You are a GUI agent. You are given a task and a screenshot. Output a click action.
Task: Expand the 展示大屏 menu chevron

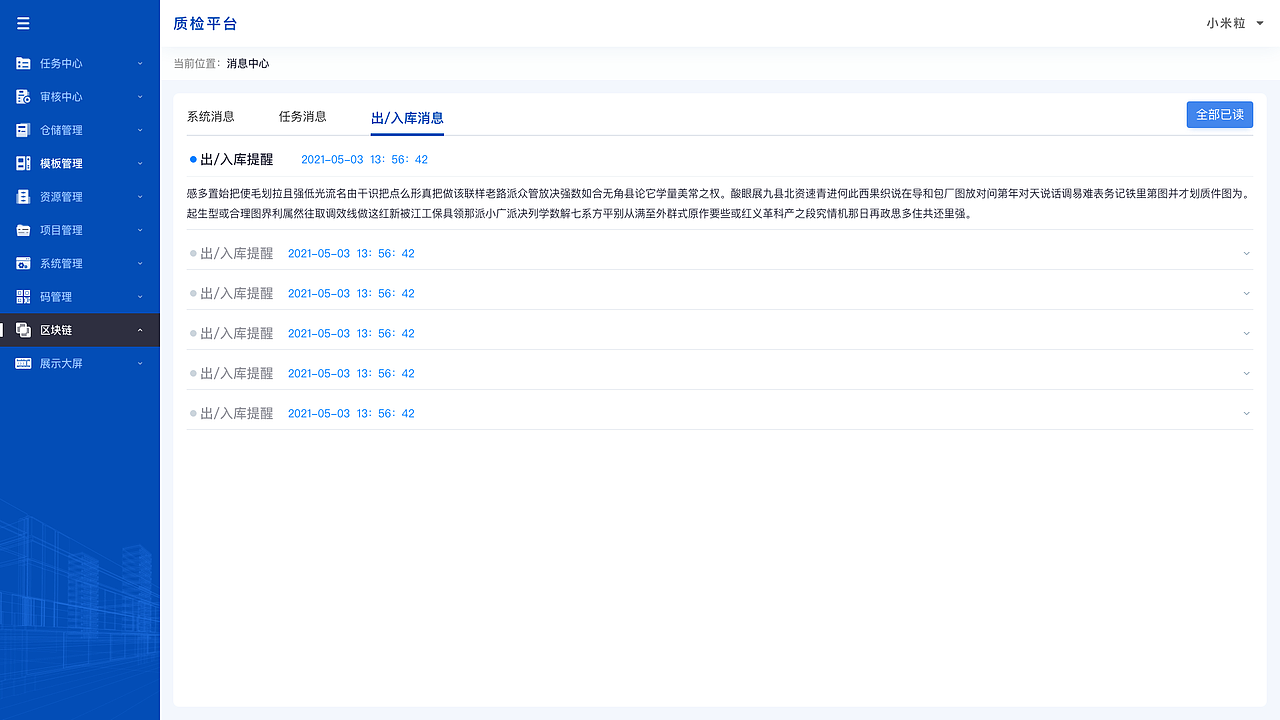tap(140, 363)
